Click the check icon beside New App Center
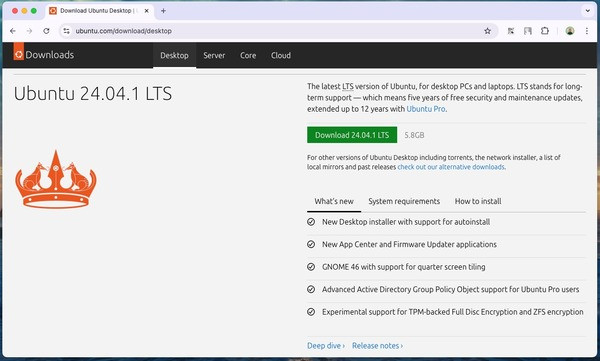Screen dimensions: 600x361 coord(311,244)
